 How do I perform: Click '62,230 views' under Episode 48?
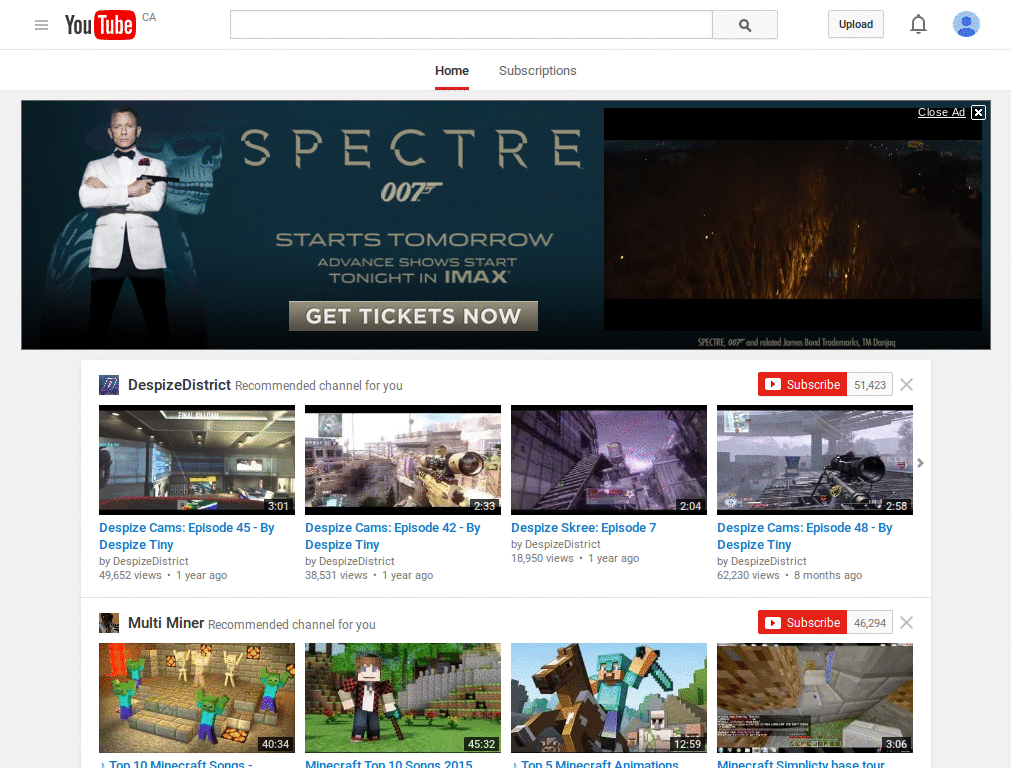coord(748,575)
